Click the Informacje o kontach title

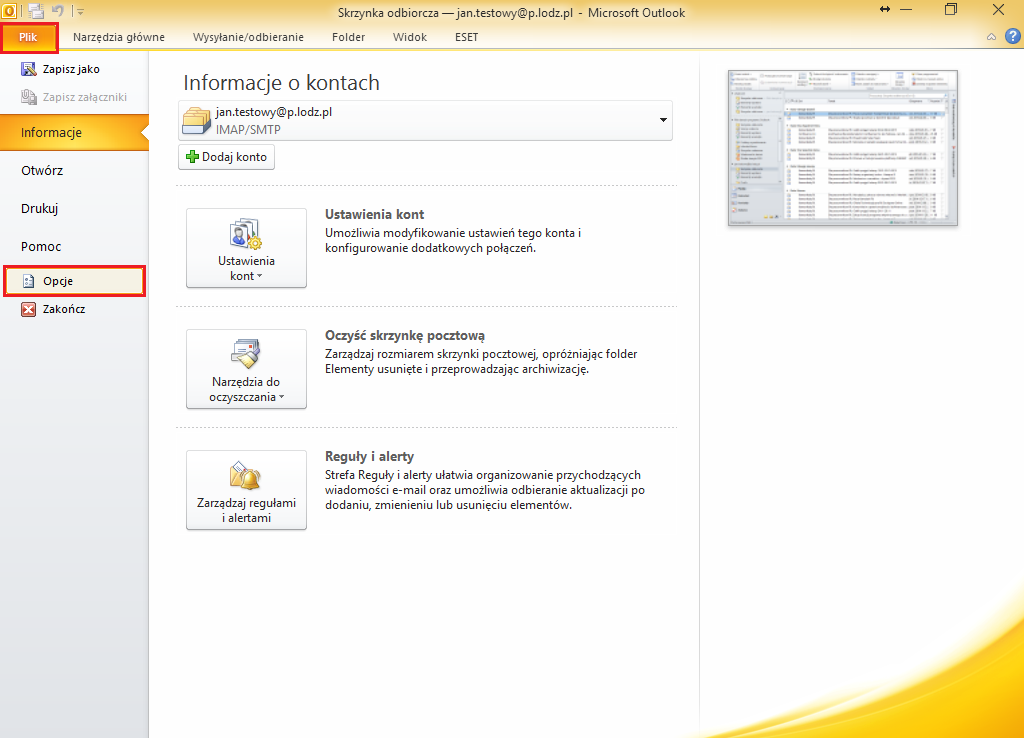pyautogui.click(x=281, y=83)
